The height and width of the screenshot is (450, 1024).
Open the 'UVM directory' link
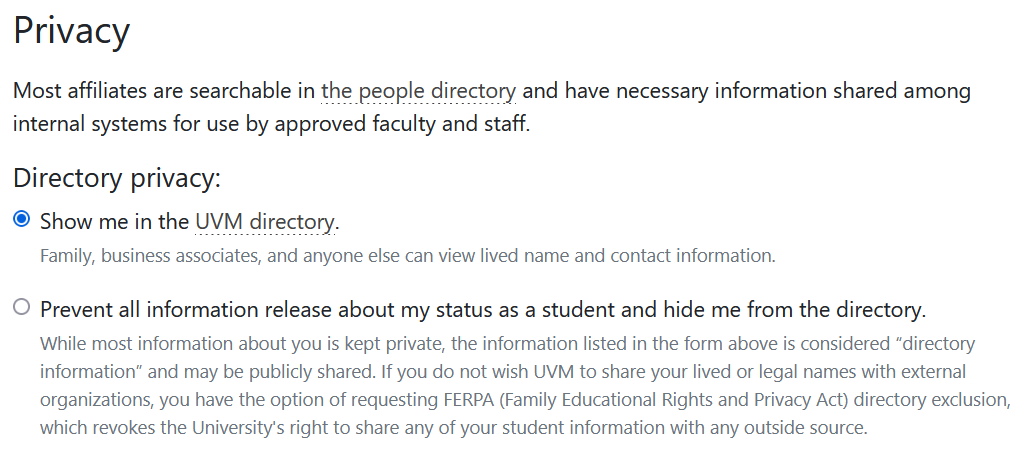(x=265, y=221)
